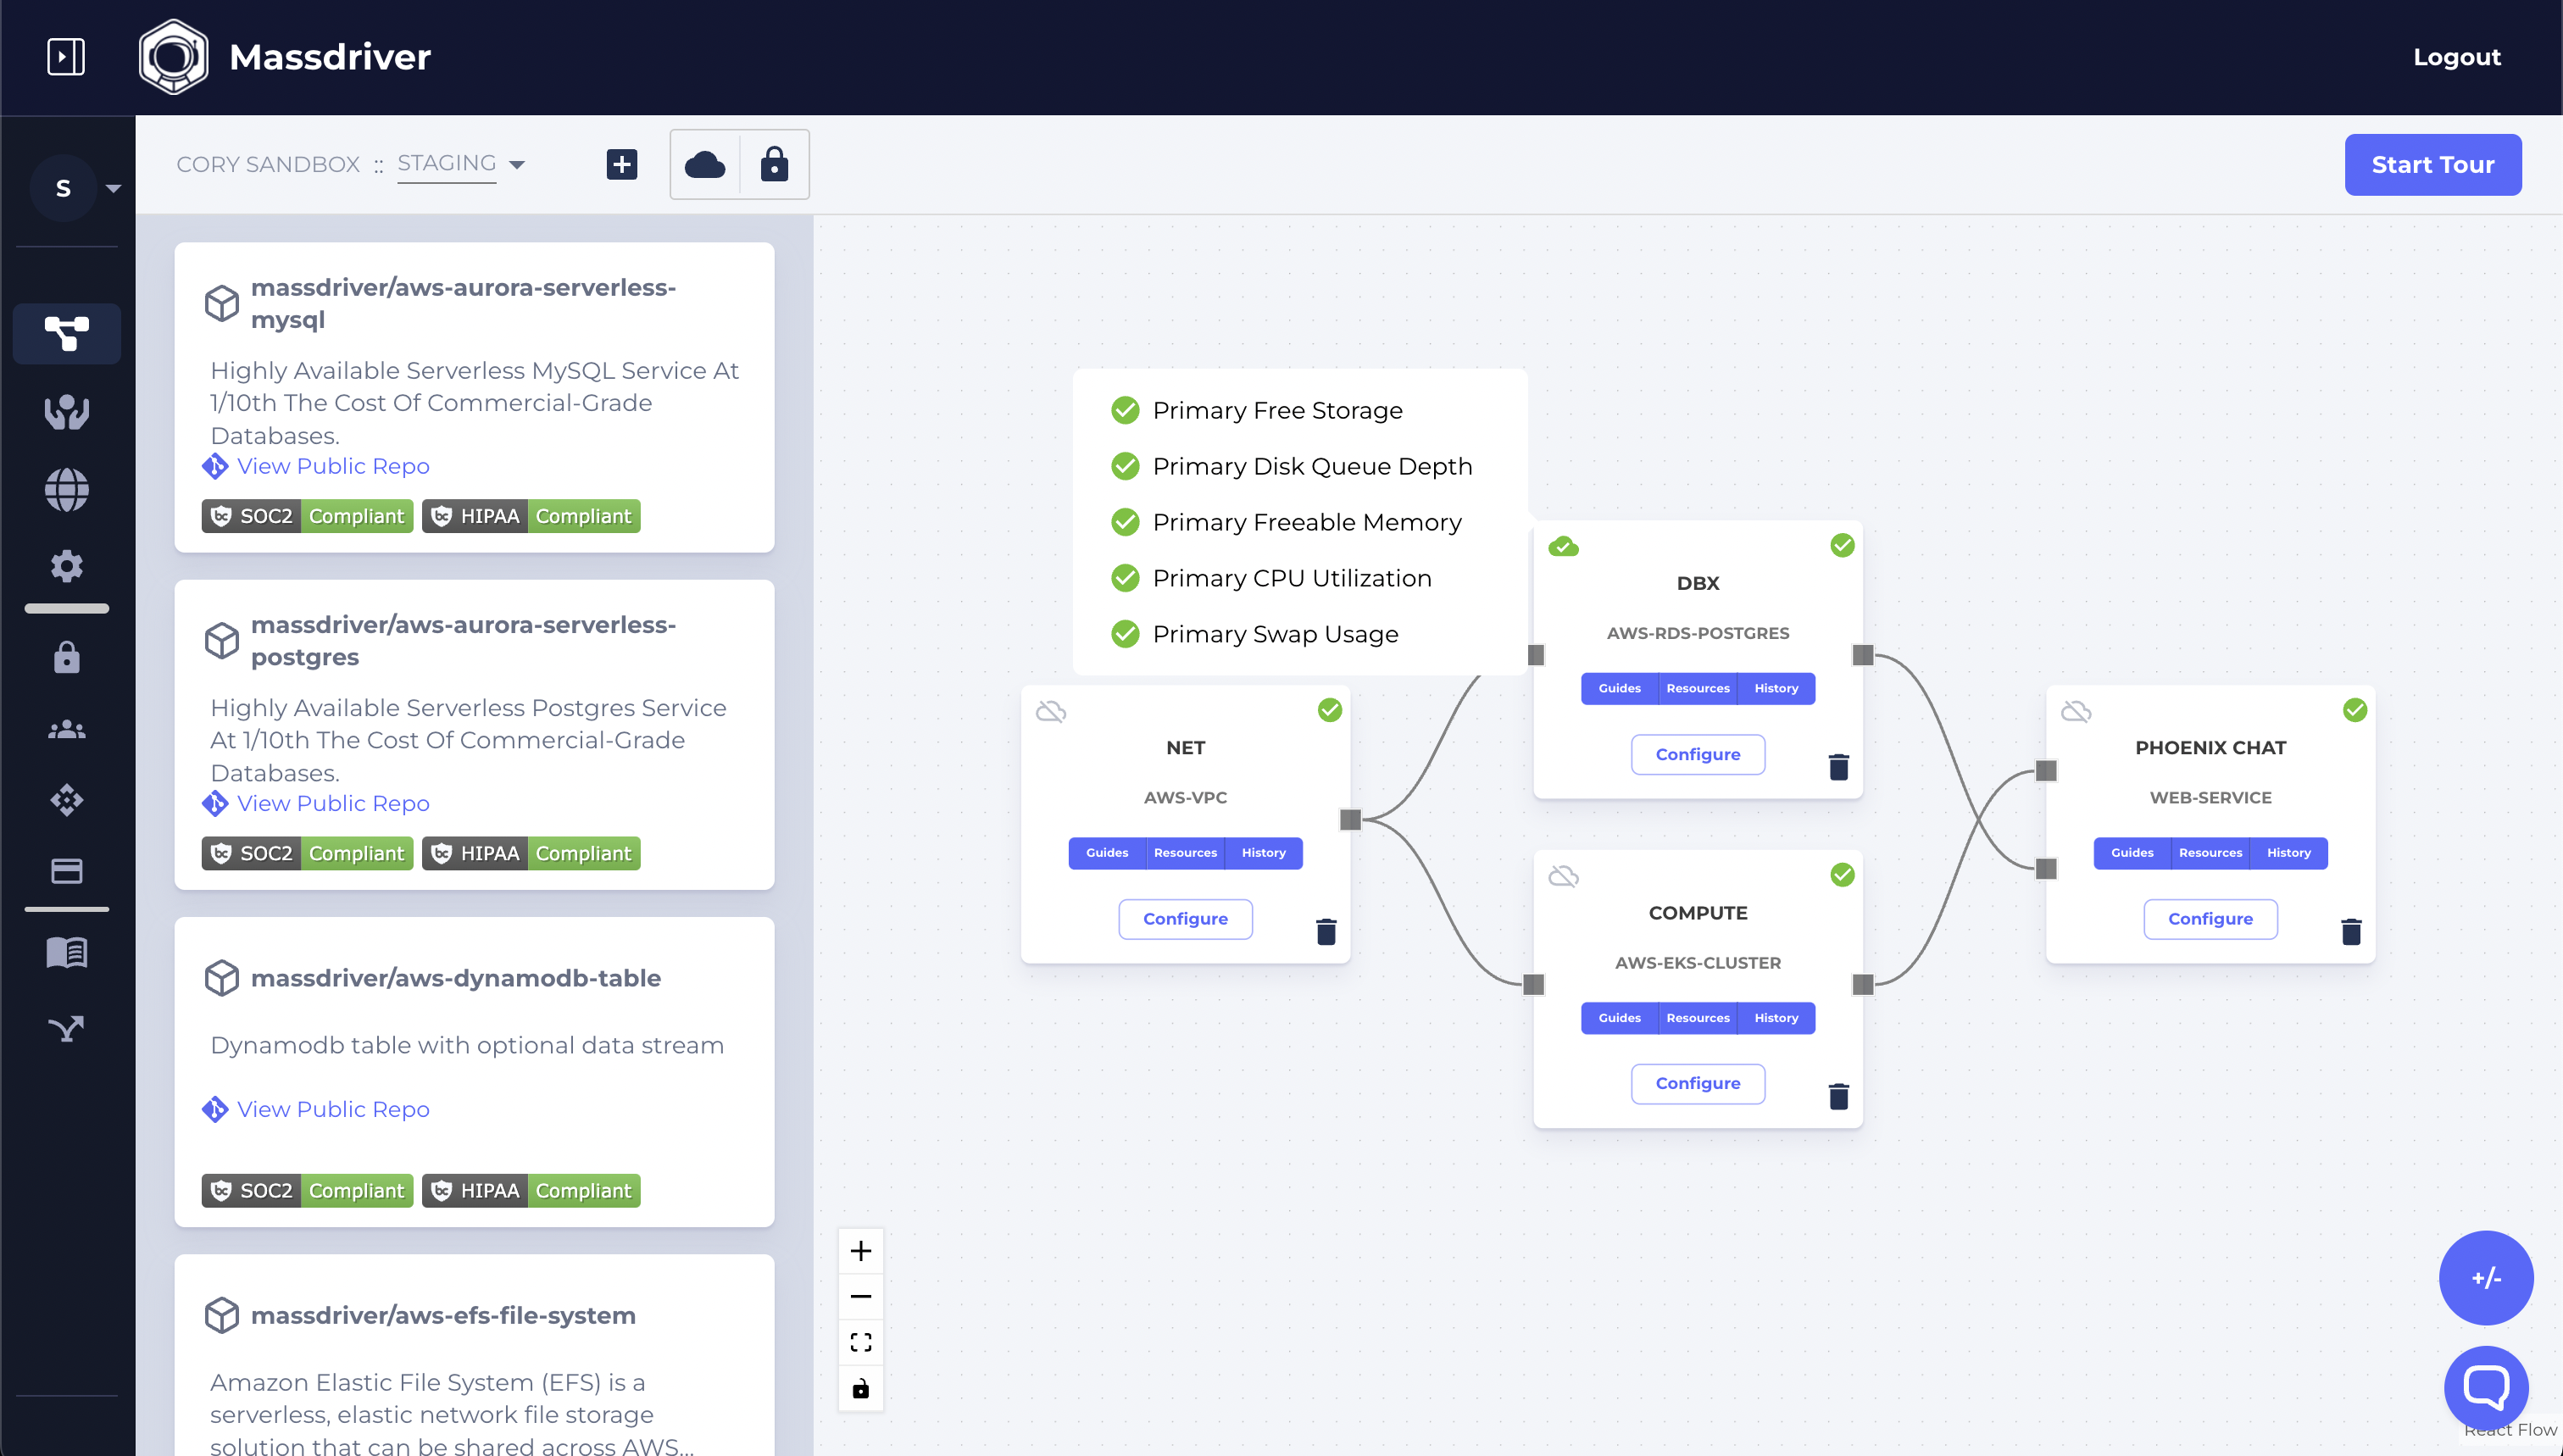Viewport: 2563px width, 1456px height.
Task: Click the credit card billing icon
Action: (x=67, y=870)
